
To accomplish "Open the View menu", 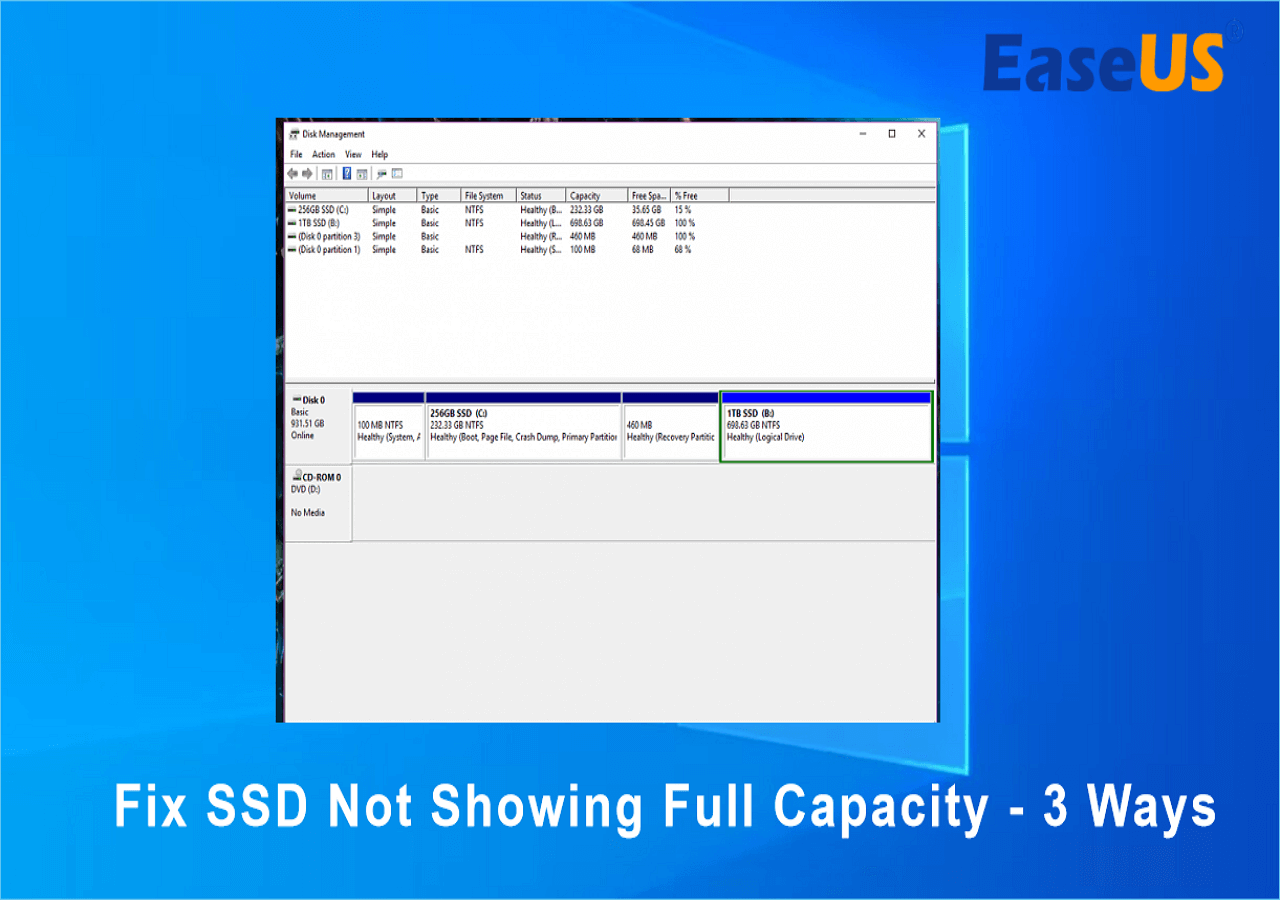I will (353, 155).
